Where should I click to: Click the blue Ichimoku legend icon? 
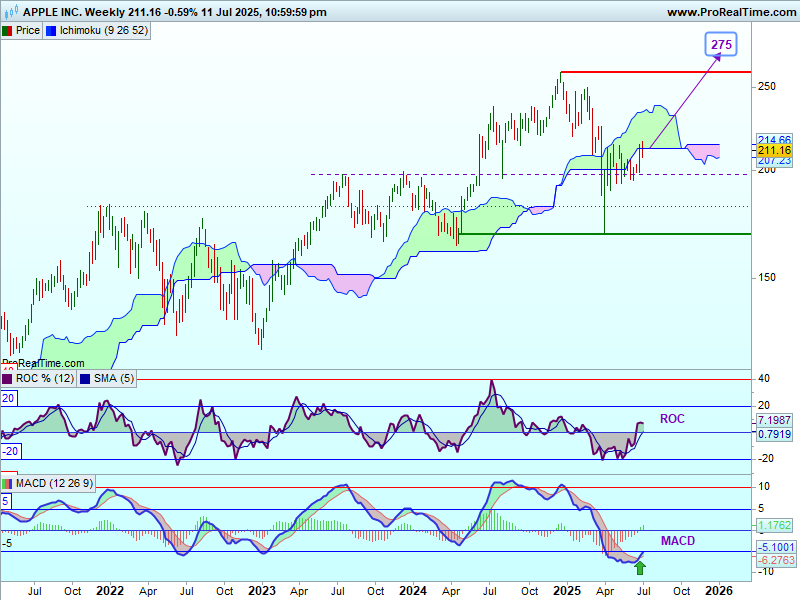pyautogui.click(x=52, y=31)
